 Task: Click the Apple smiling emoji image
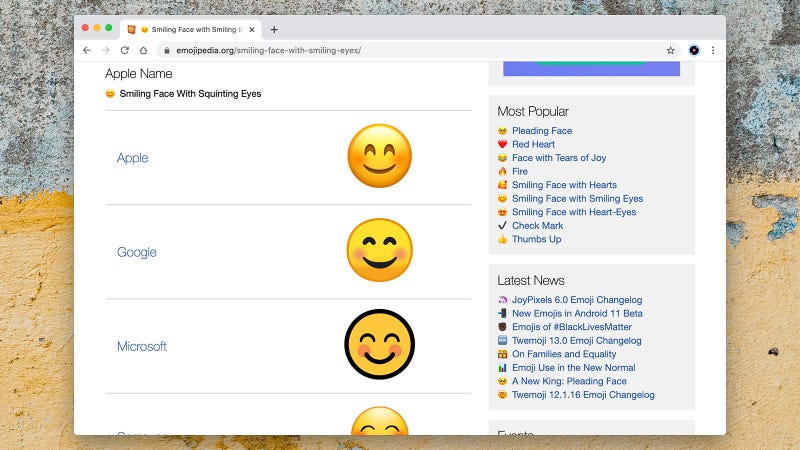click(380, 156)
